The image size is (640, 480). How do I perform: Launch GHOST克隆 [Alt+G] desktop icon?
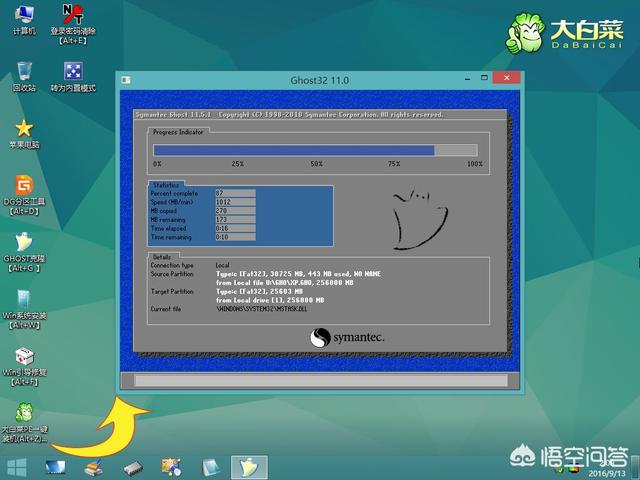24,252
